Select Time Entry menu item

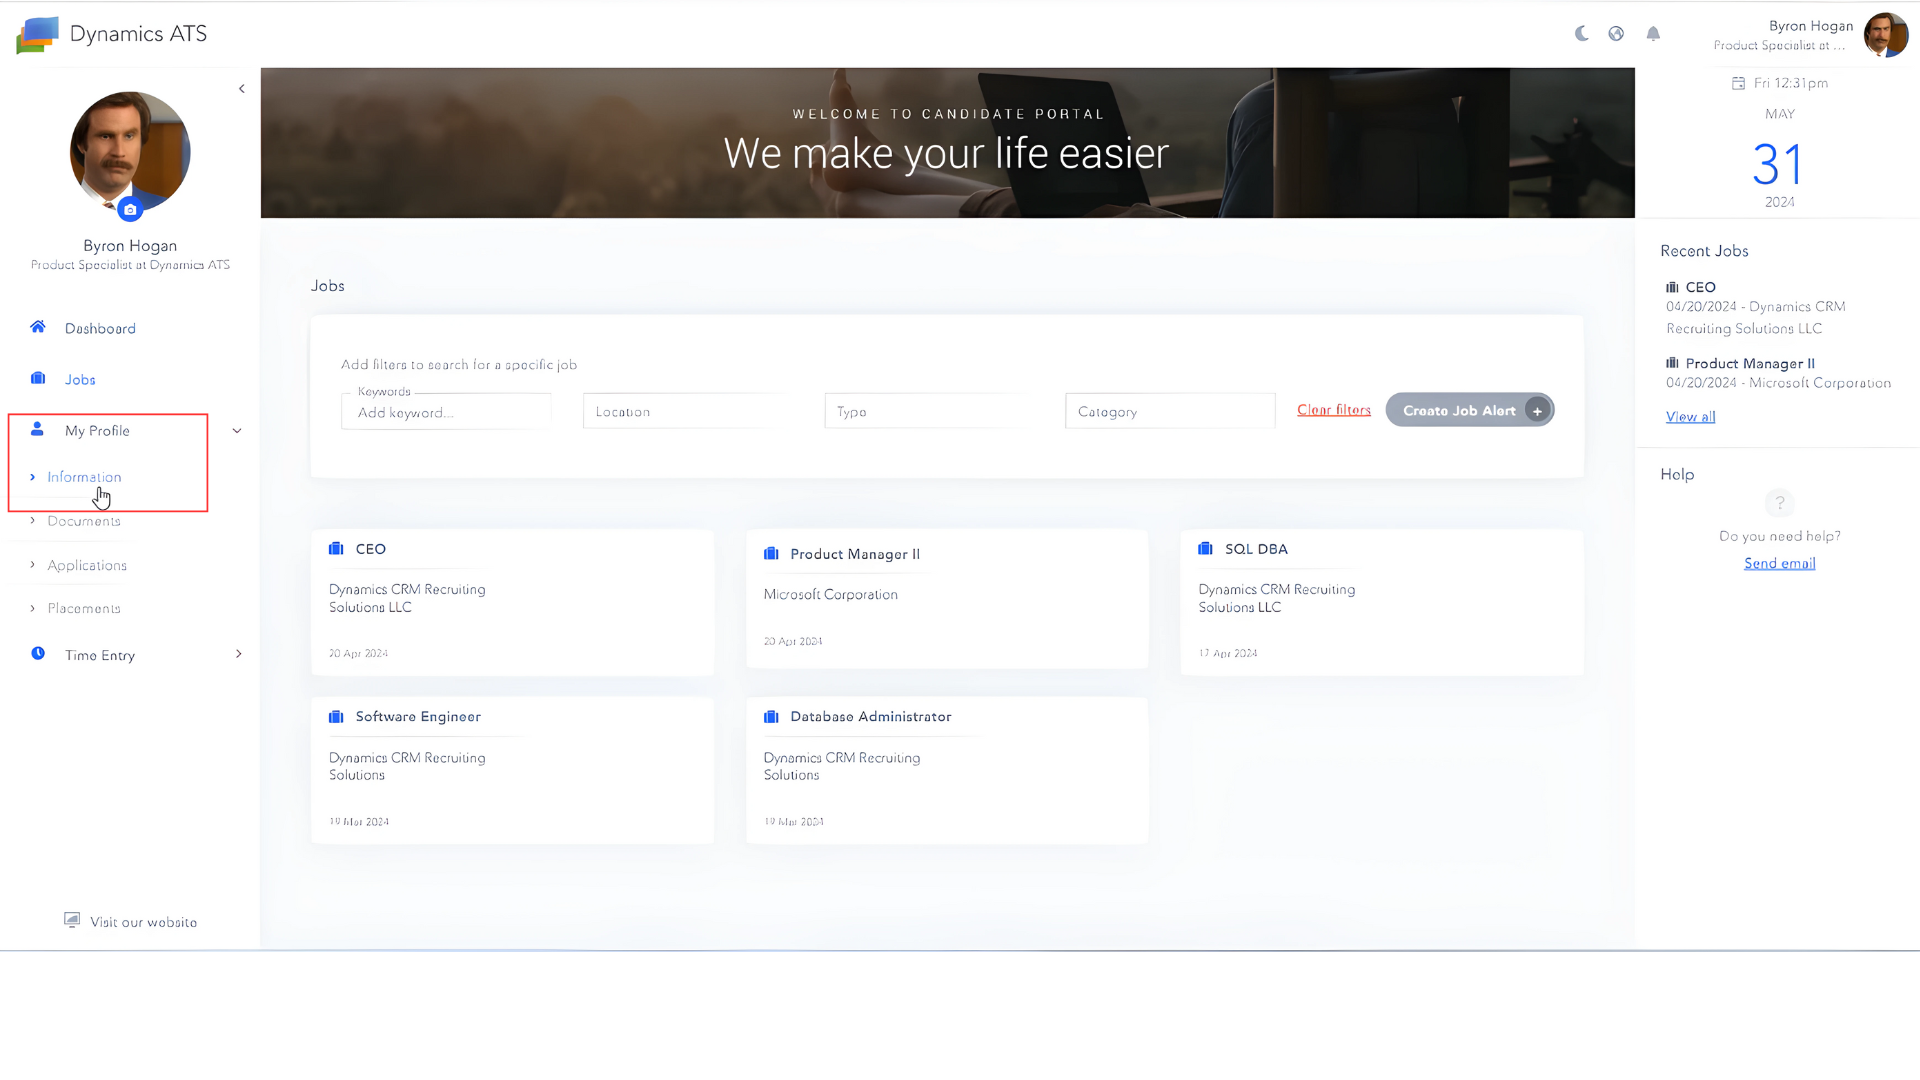tap(100, 655)
